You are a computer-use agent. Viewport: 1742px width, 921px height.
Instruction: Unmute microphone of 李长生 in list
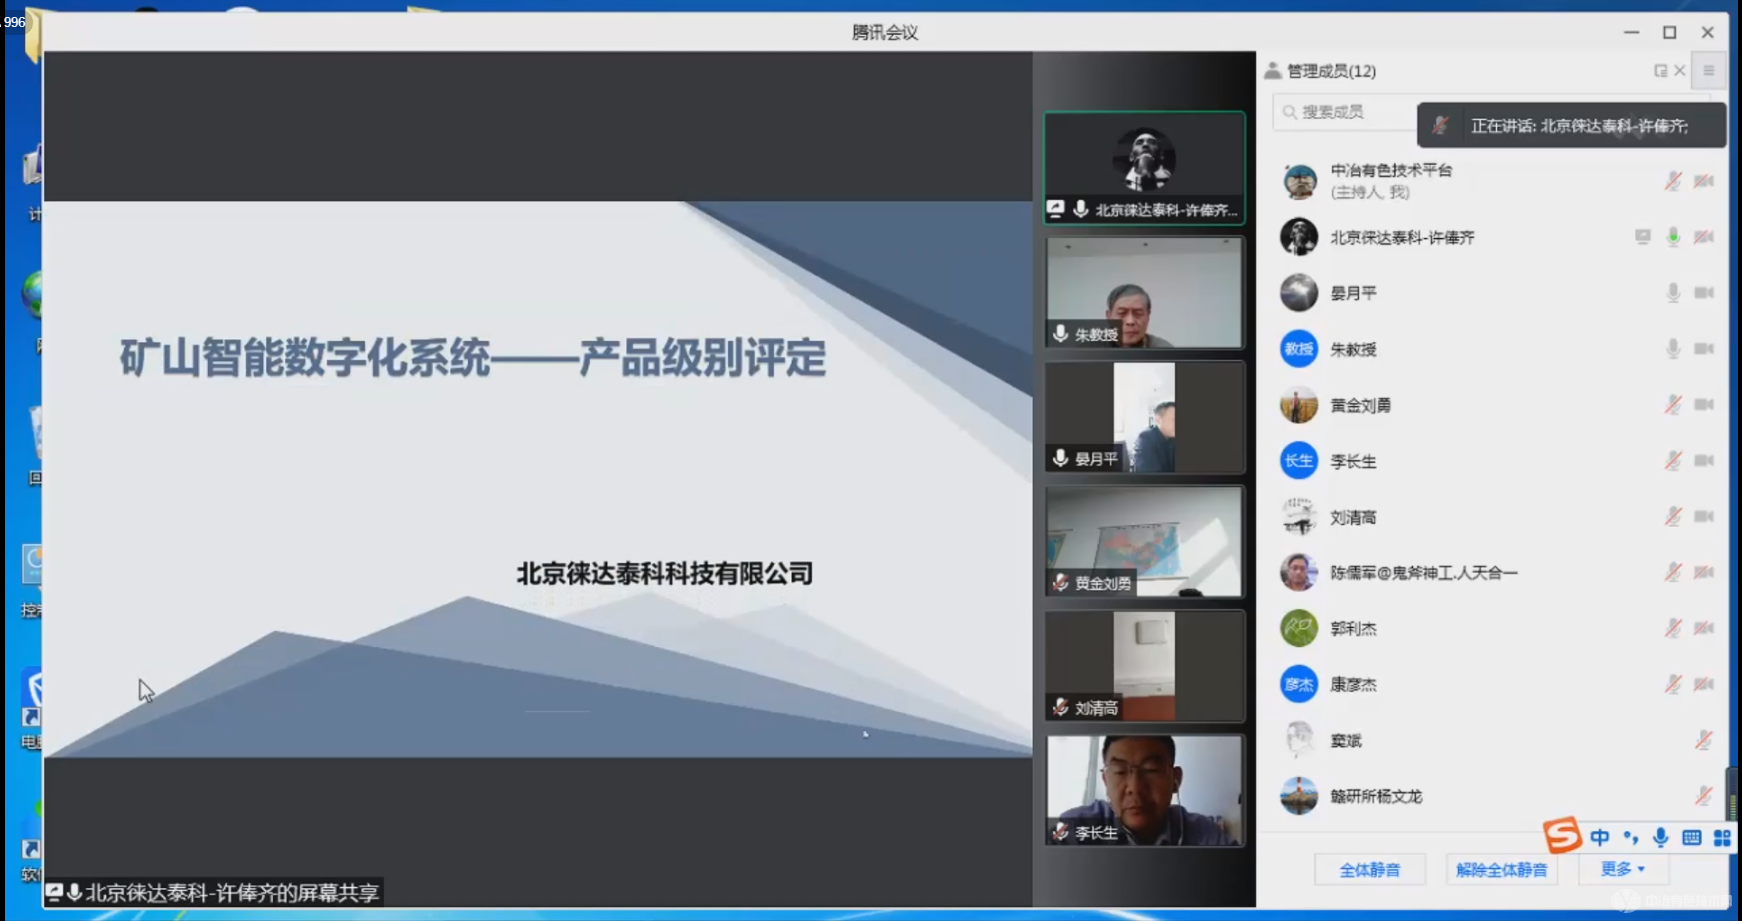point(1672,461)
